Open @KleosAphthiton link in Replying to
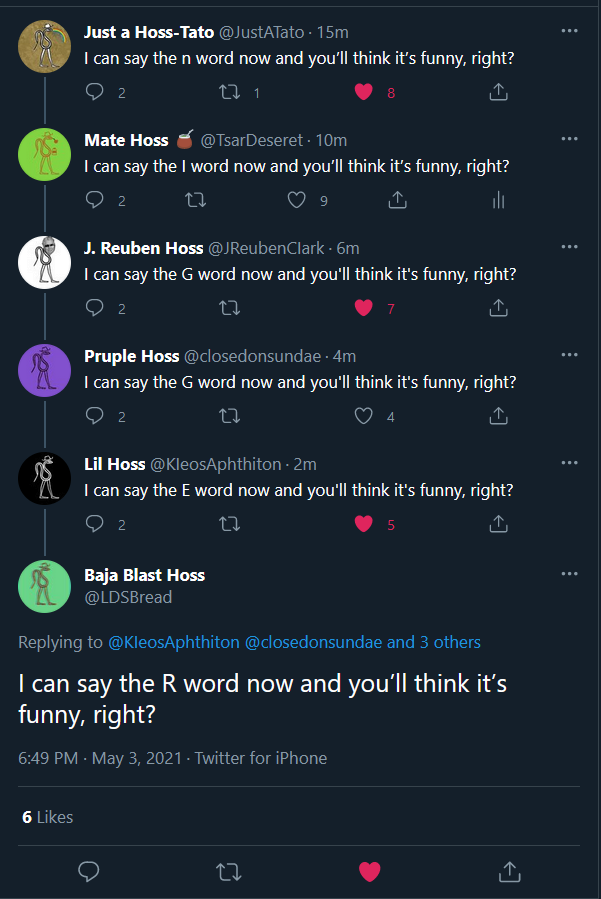 174,642
